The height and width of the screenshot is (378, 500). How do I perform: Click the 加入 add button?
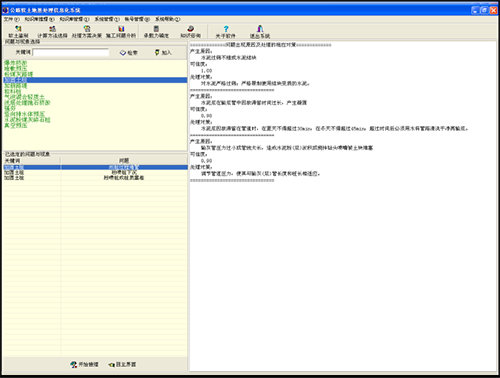163,53
